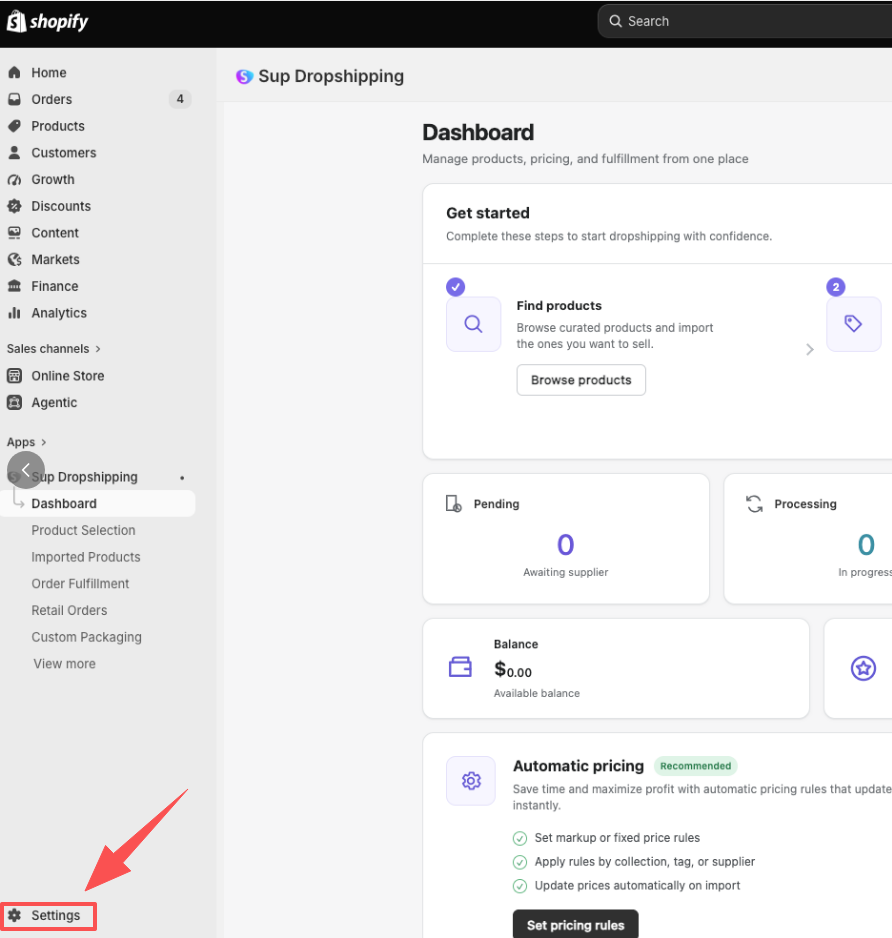Click the Agentic icon in sidebar
Image resolution: width=892 pixels, height=938 pixels.
(x=14, y=403)
